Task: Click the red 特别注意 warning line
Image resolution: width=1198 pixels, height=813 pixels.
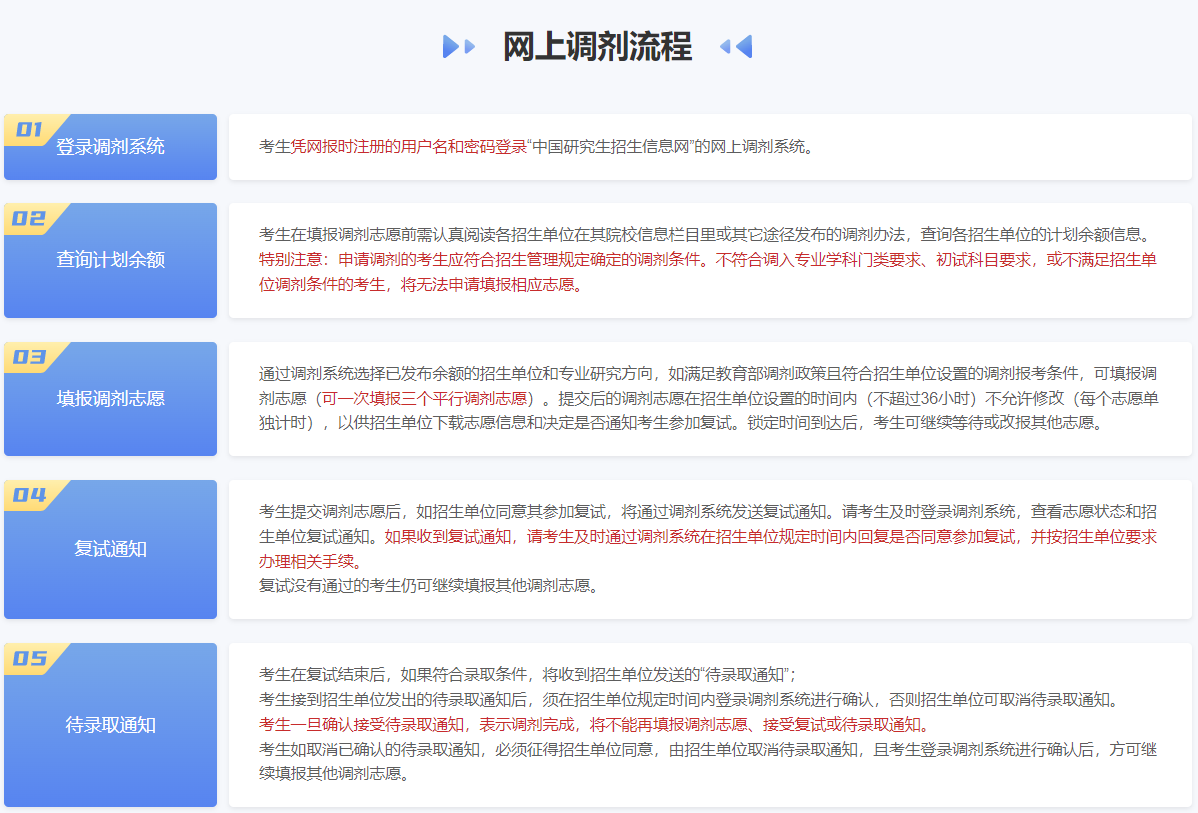Action: (707, 260)
